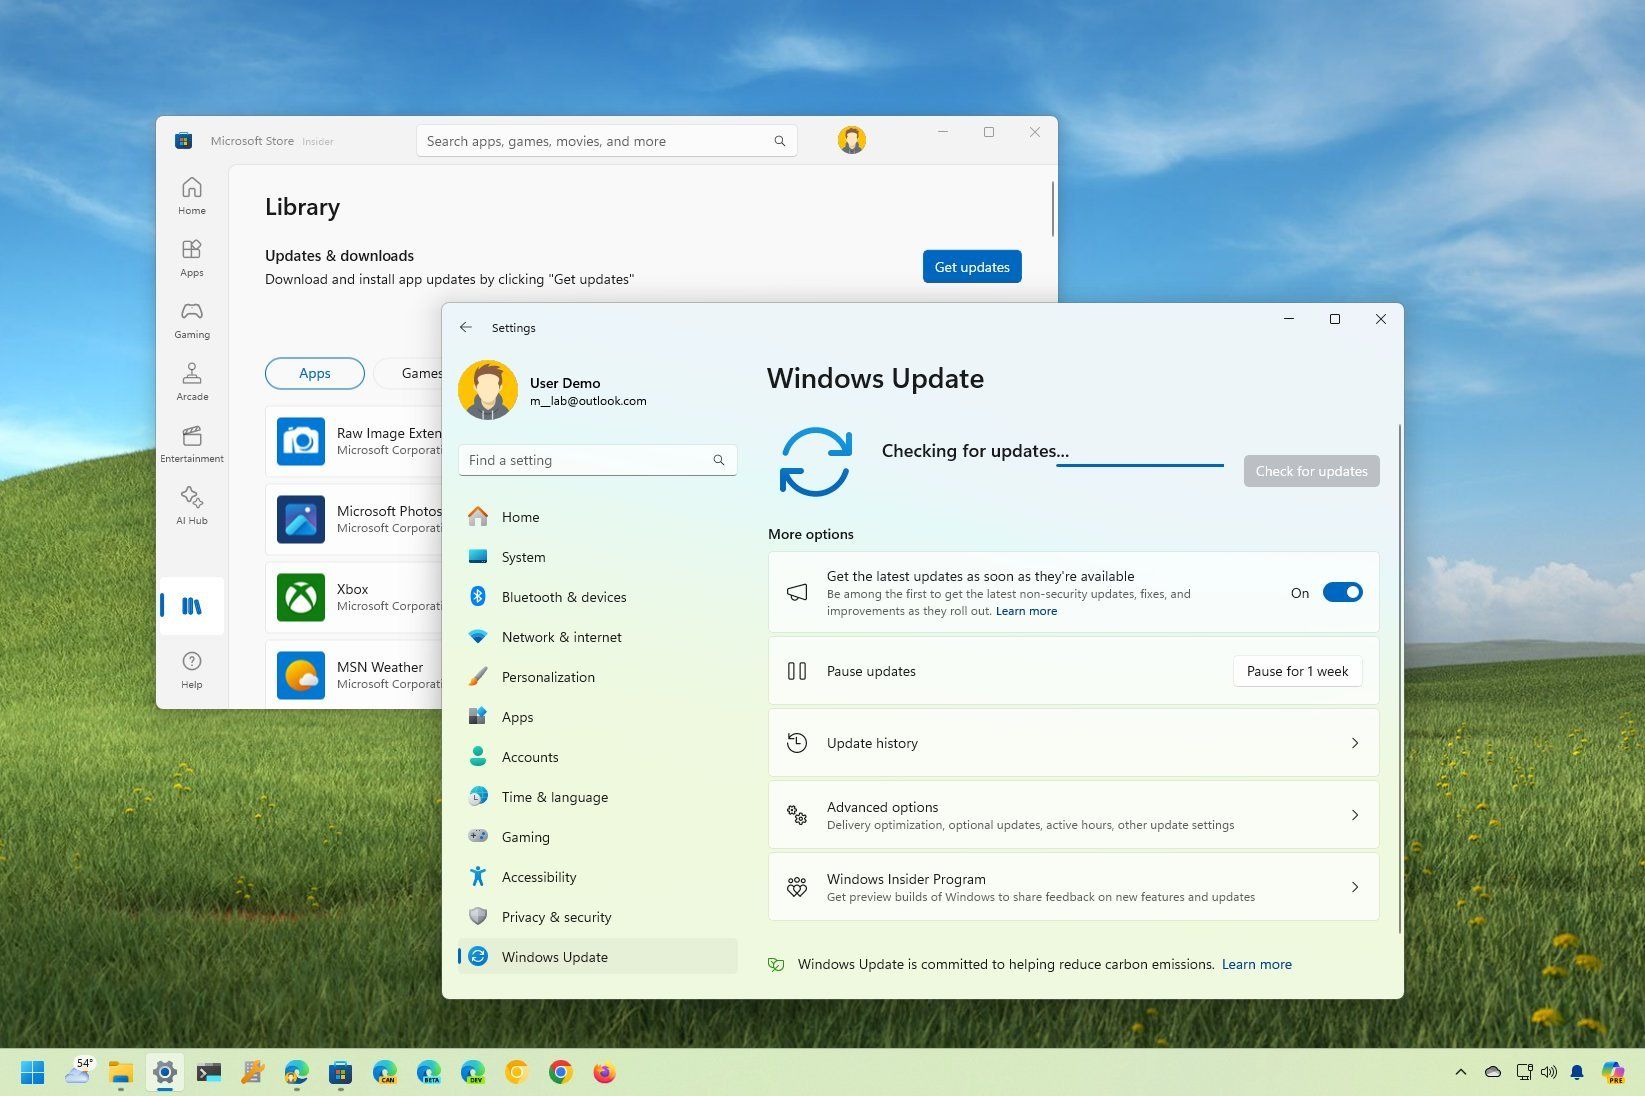Expand the Windows Insider Program section
The width and height of the screenshot is (1645, 1096).
tap(1072, 886)
